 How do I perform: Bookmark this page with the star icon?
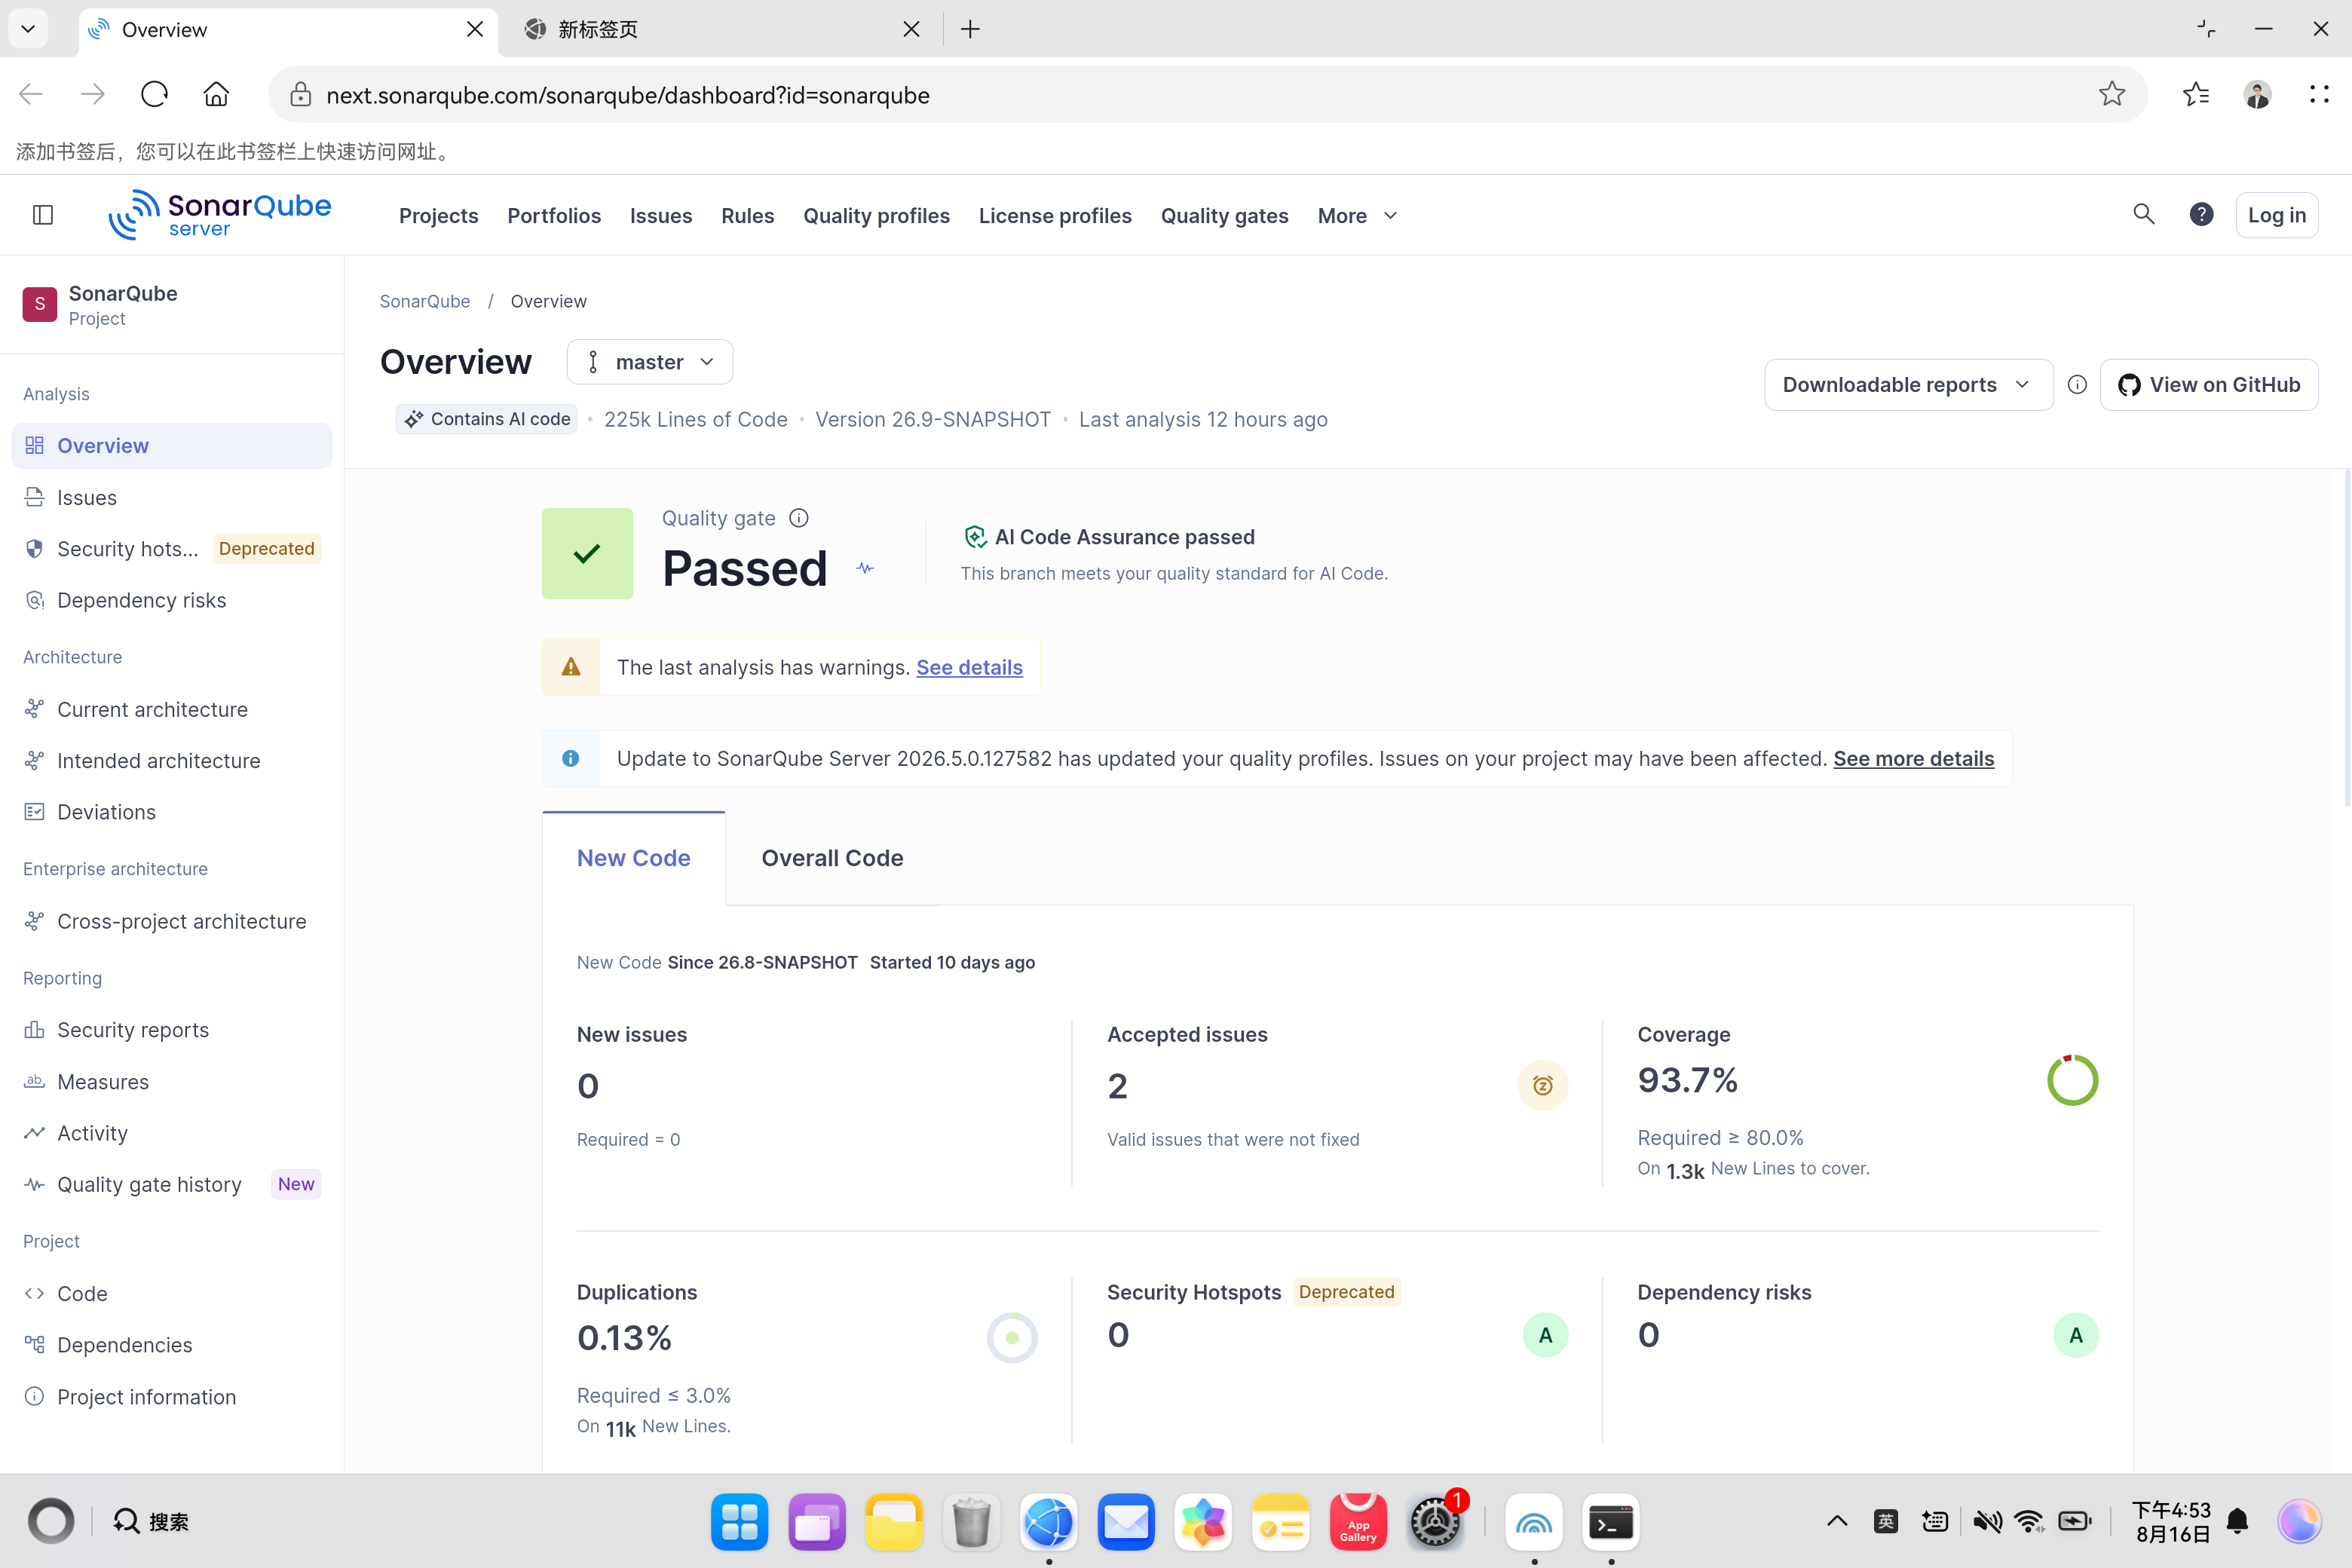[x=2111, y=94]
